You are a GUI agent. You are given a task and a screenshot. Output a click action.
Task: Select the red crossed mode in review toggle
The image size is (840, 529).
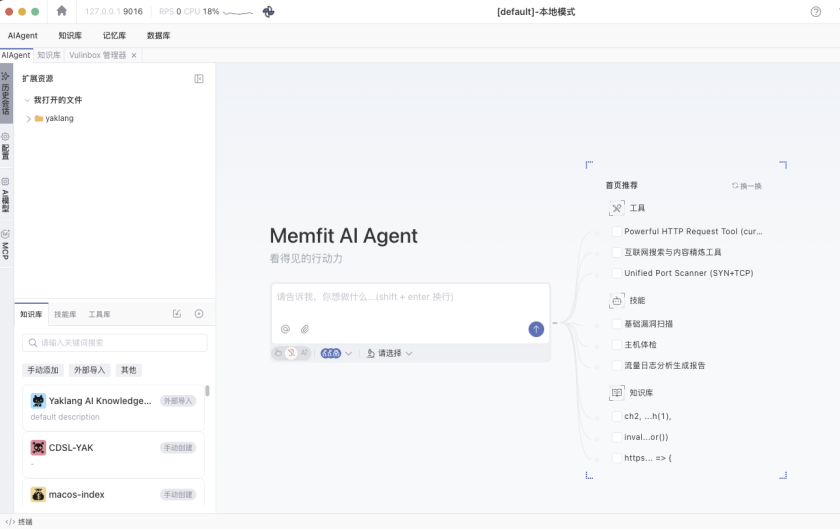(x=291, y=353)
